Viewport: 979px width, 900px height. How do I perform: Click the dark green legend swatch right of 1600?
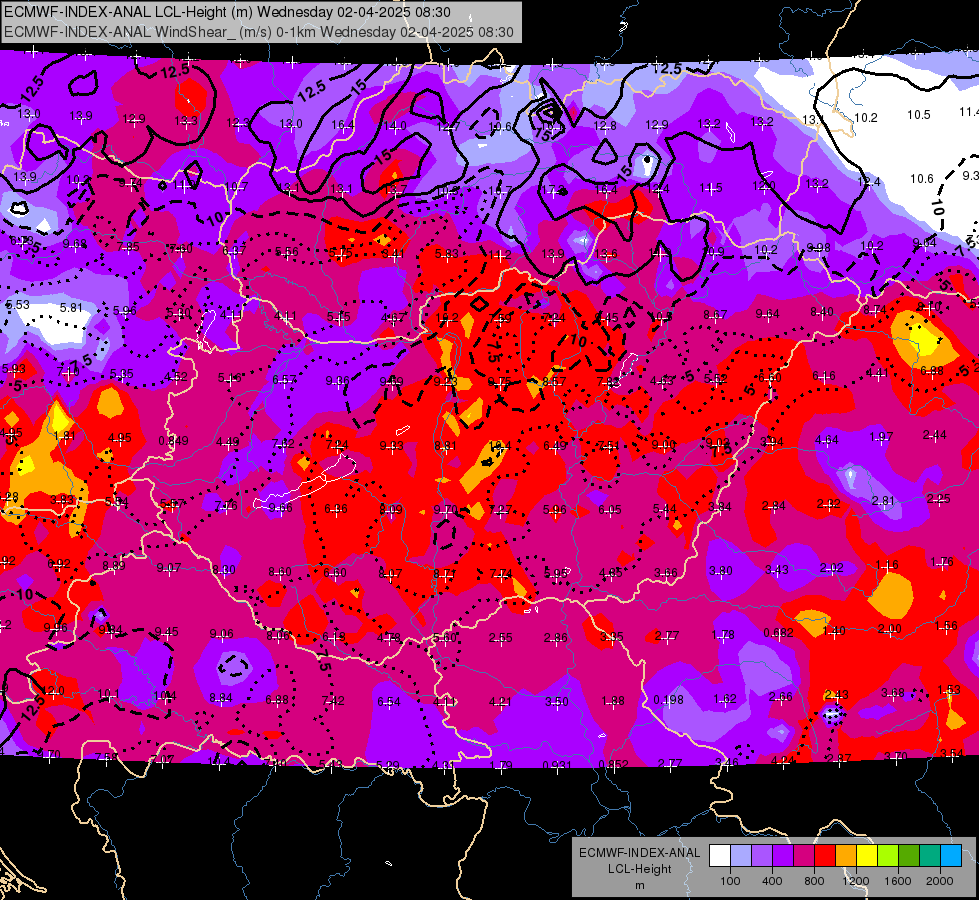[x=909, y=856]
